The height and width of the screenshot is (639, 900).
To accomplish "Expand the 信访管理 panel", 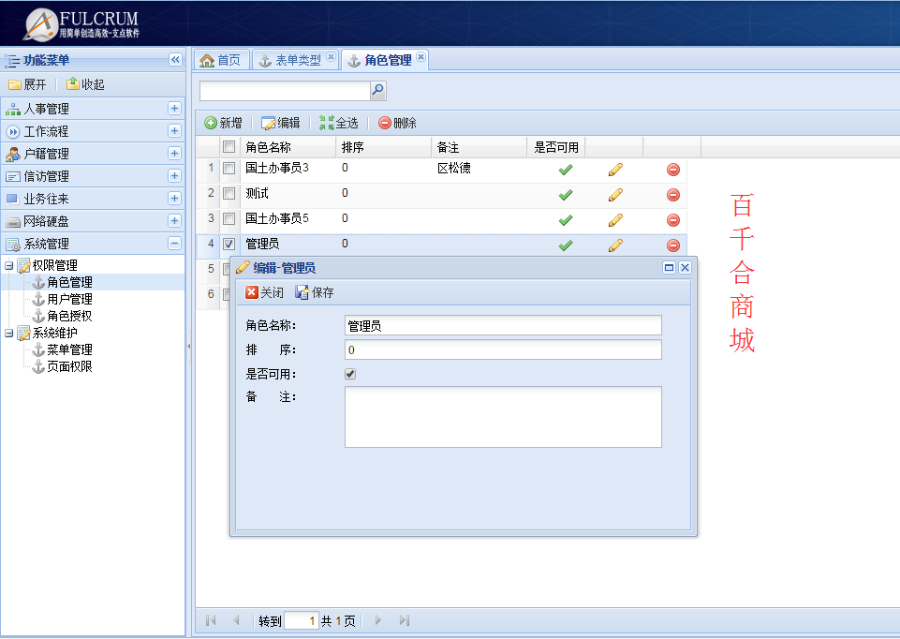I will (174, 176).
